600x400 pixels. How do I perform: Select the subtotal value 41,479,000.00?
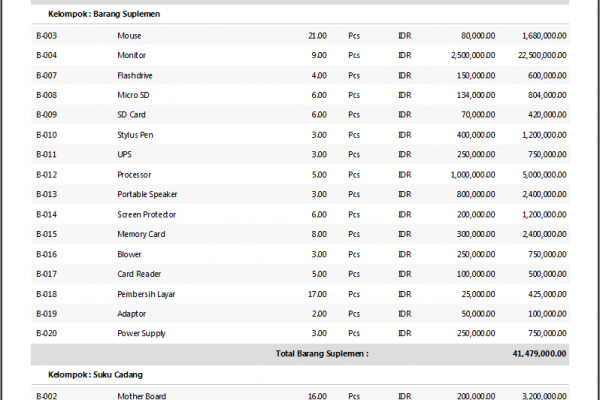pyautogui.click(x=539, y=353)
